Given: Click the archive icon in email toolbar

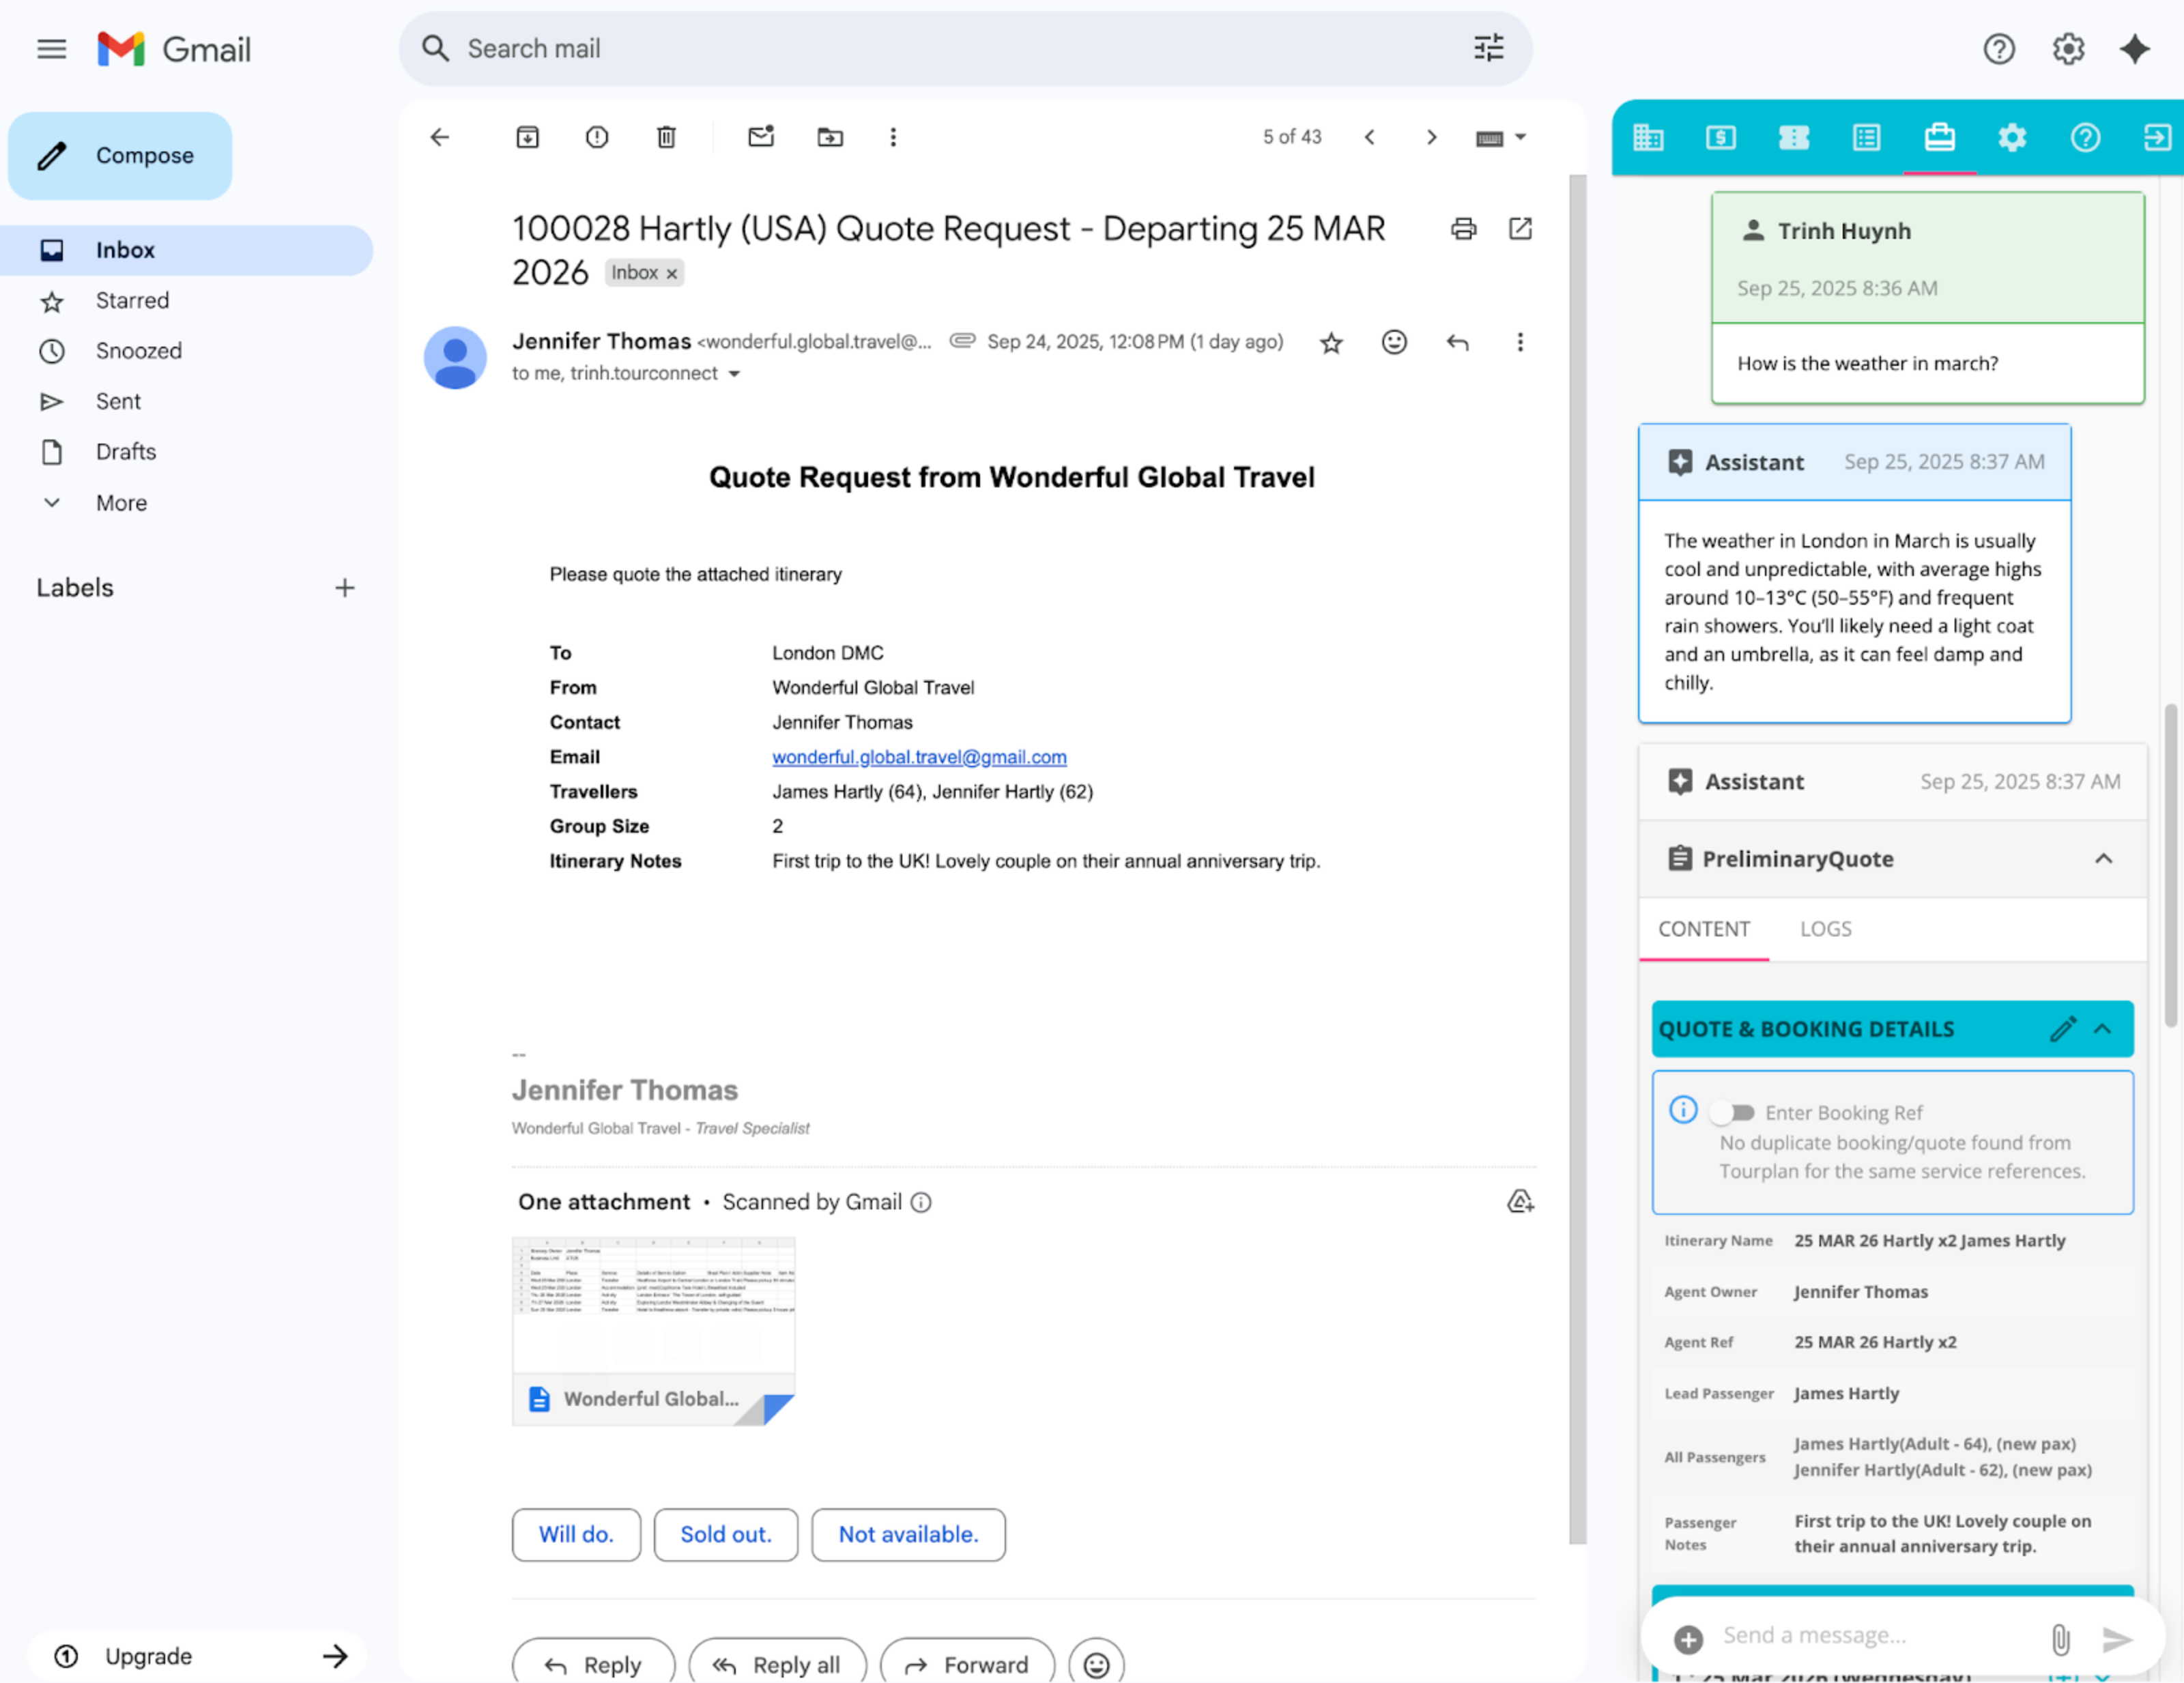Looking at the screenshot, I should click(527, 137).
